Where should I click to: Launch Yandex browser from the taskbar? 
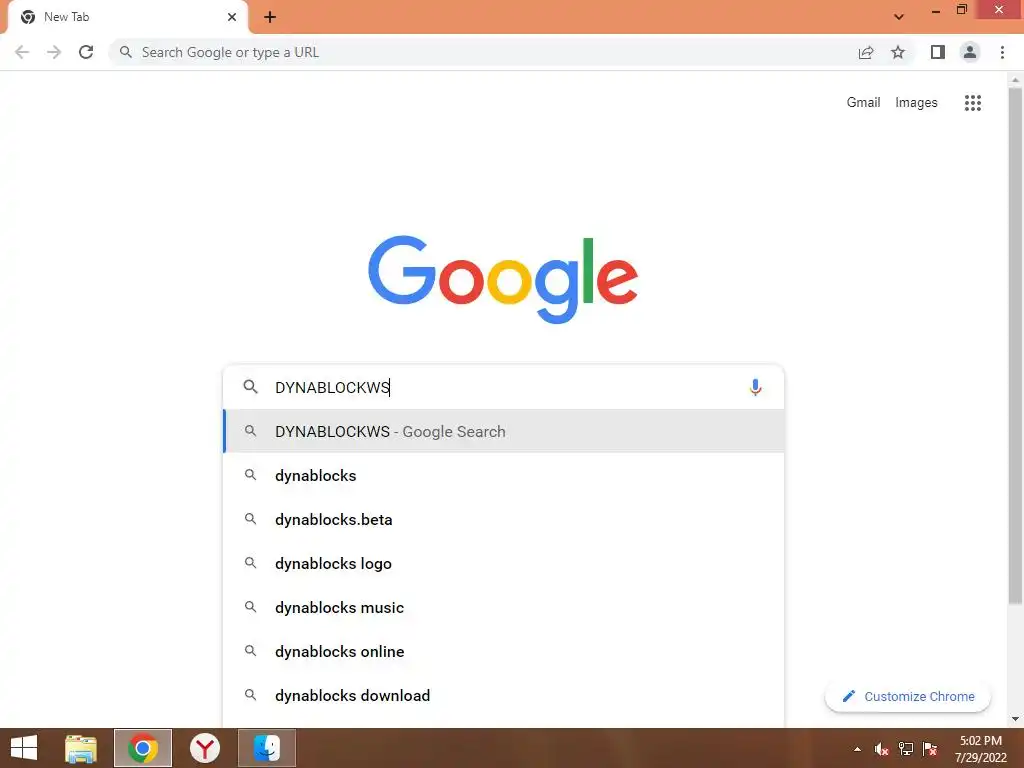coord(205,748)
